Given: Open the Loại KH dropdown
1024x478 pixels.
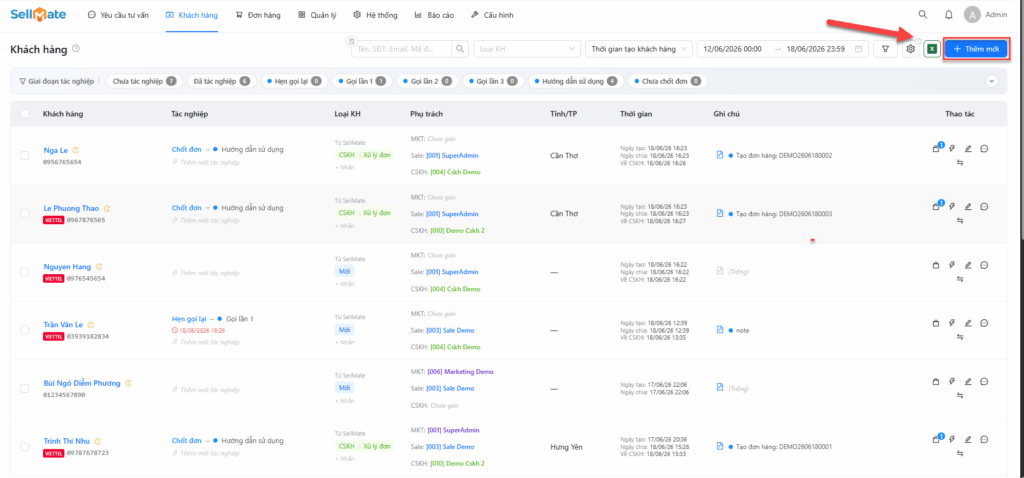Looking at the screenshot, I should point(527,48).
